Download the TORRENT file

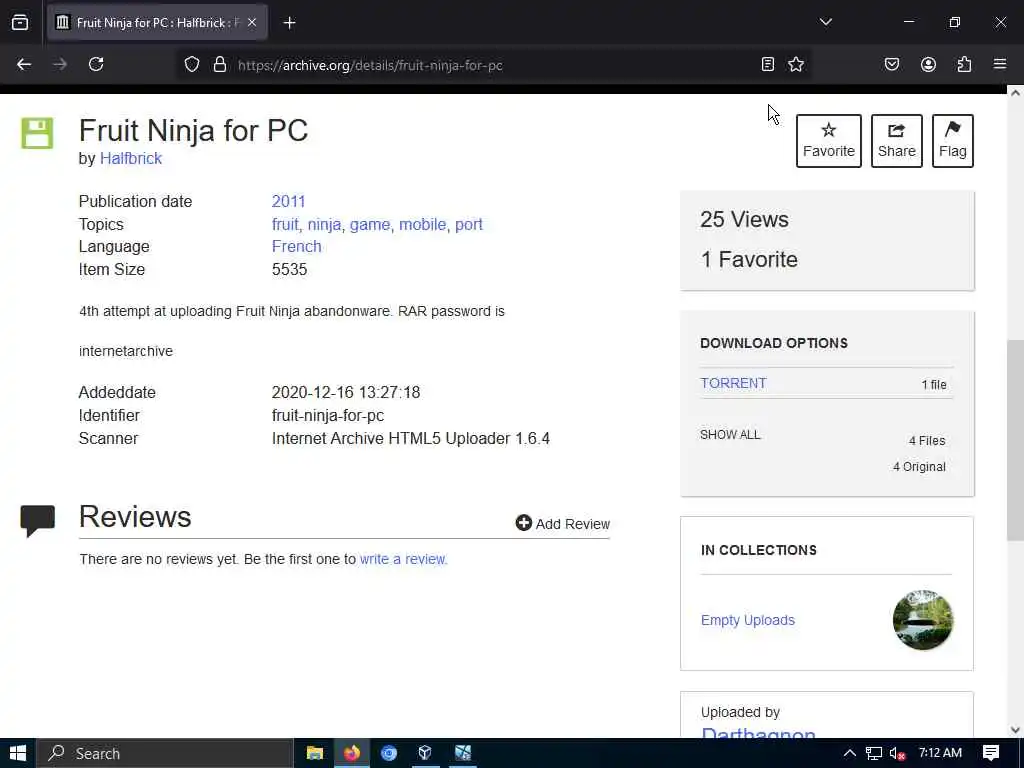pyautogui.click(x=733, y=383)
